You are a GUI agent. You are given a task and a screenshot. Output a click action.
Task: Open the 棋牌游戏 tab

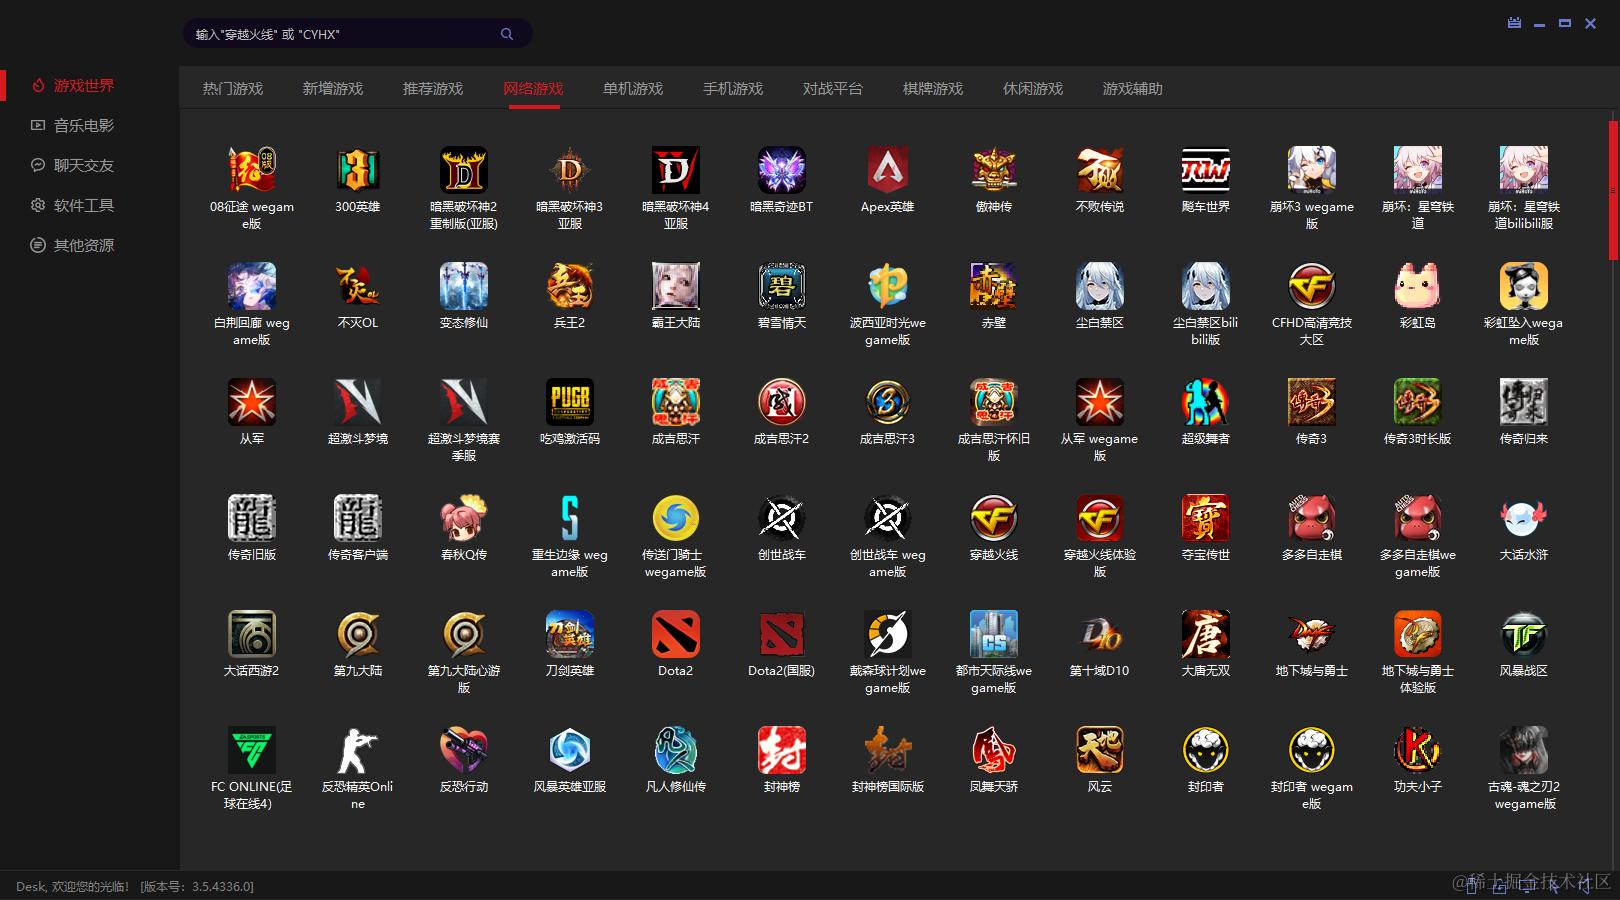coord(931,88)
